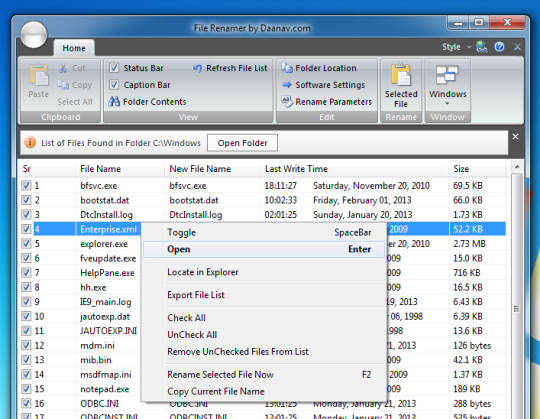The height and width of the screenshot is (419, 540).
Task: Click the Copy icon in Clipboard group
Action: (63, 85)
